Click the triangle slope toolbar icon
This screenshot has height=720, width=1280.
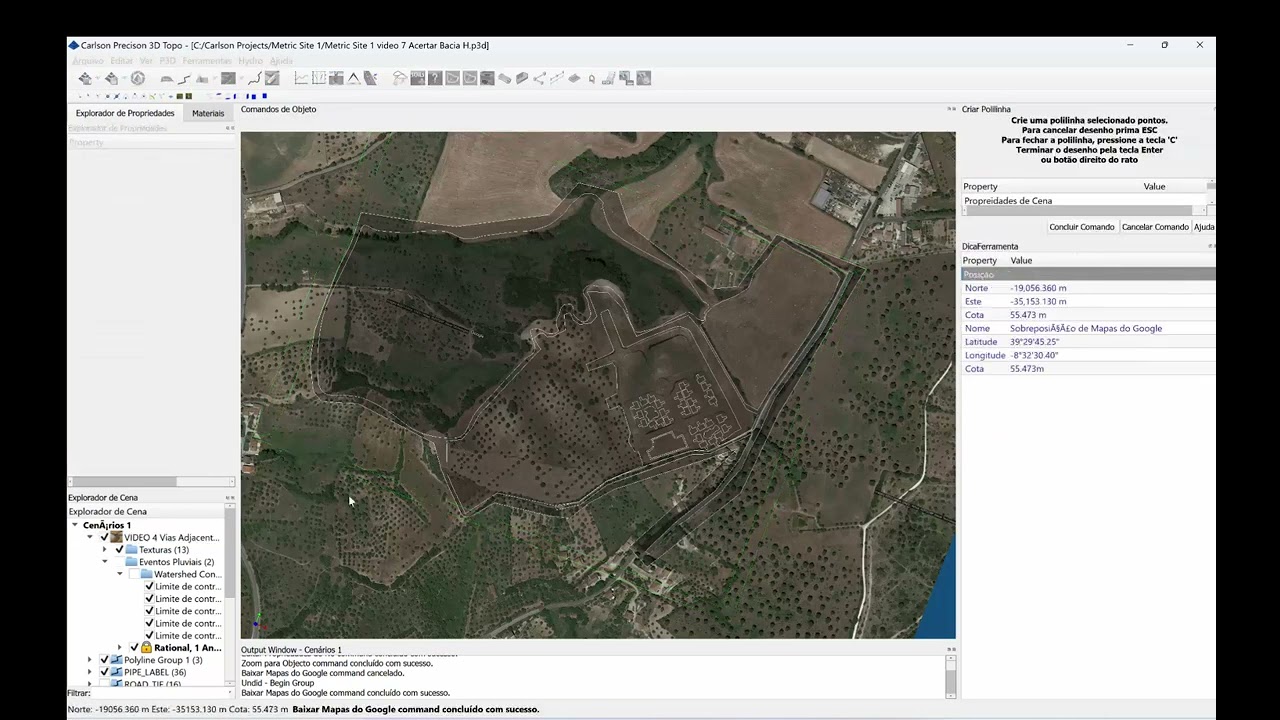[x=353, y=78]
